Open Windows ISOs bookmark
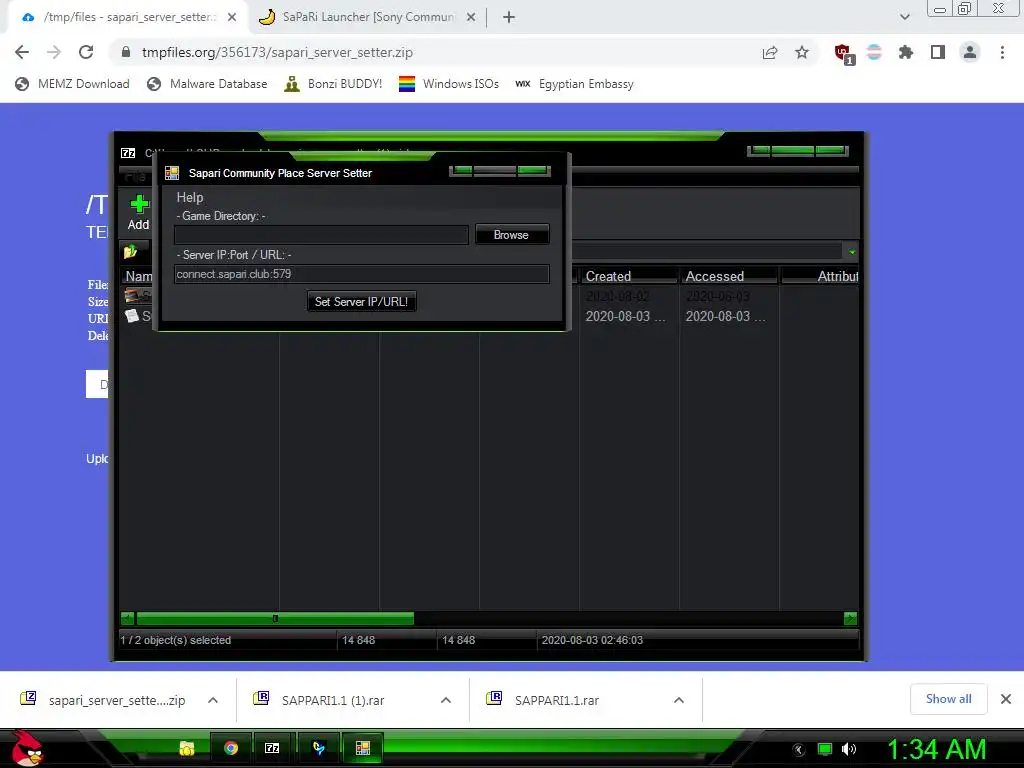The height and width of the screenshot is (768, 1024). tap(449, 84)
